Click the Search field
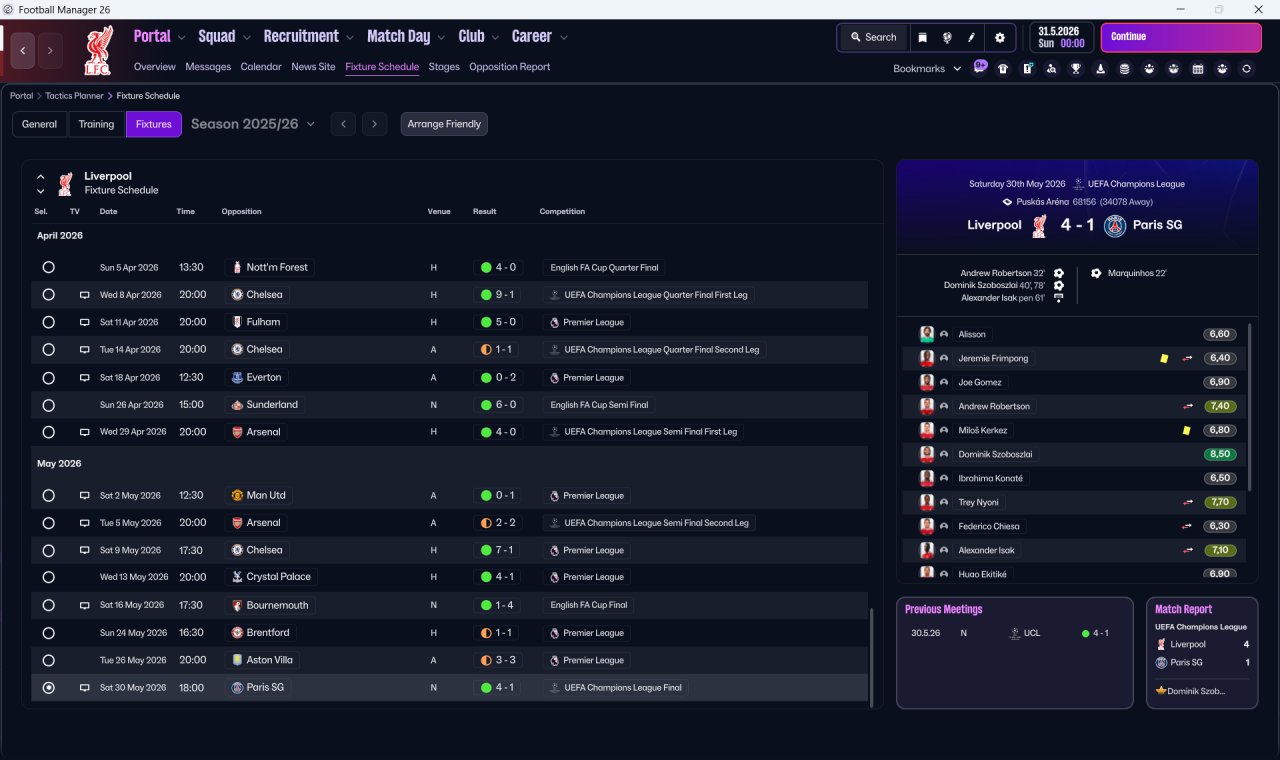The image size is (1280, 760). (873, 38)
